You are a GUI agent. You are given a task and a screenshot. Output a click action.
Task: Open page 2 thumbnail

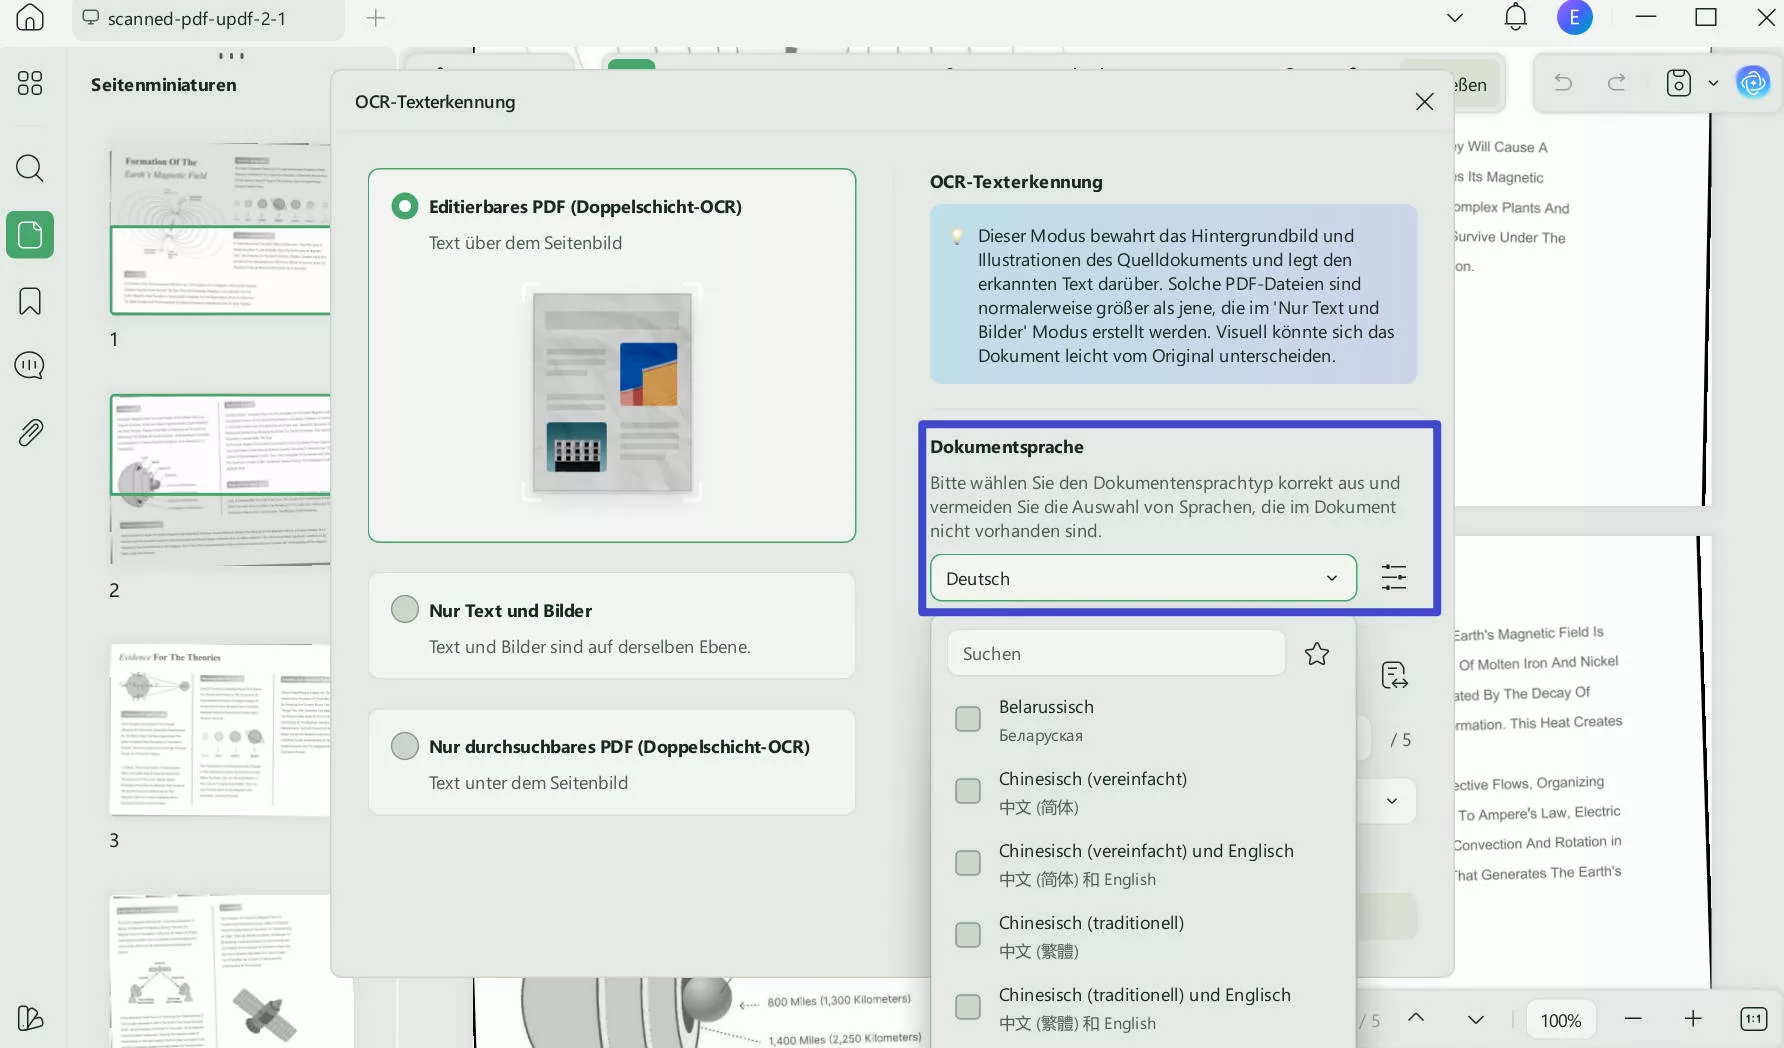tap(220, 479)
